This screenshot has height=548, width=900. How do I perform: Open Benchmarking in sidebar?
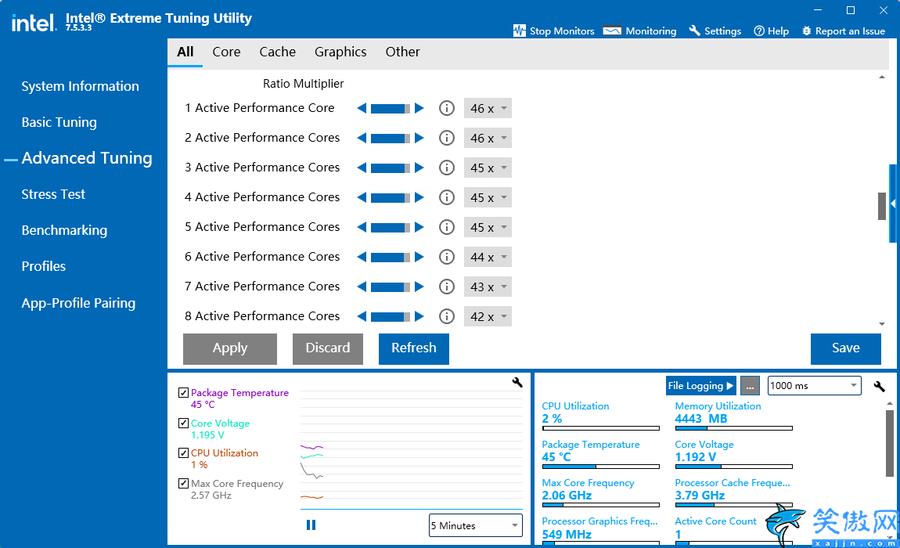[x=64, y=230]
